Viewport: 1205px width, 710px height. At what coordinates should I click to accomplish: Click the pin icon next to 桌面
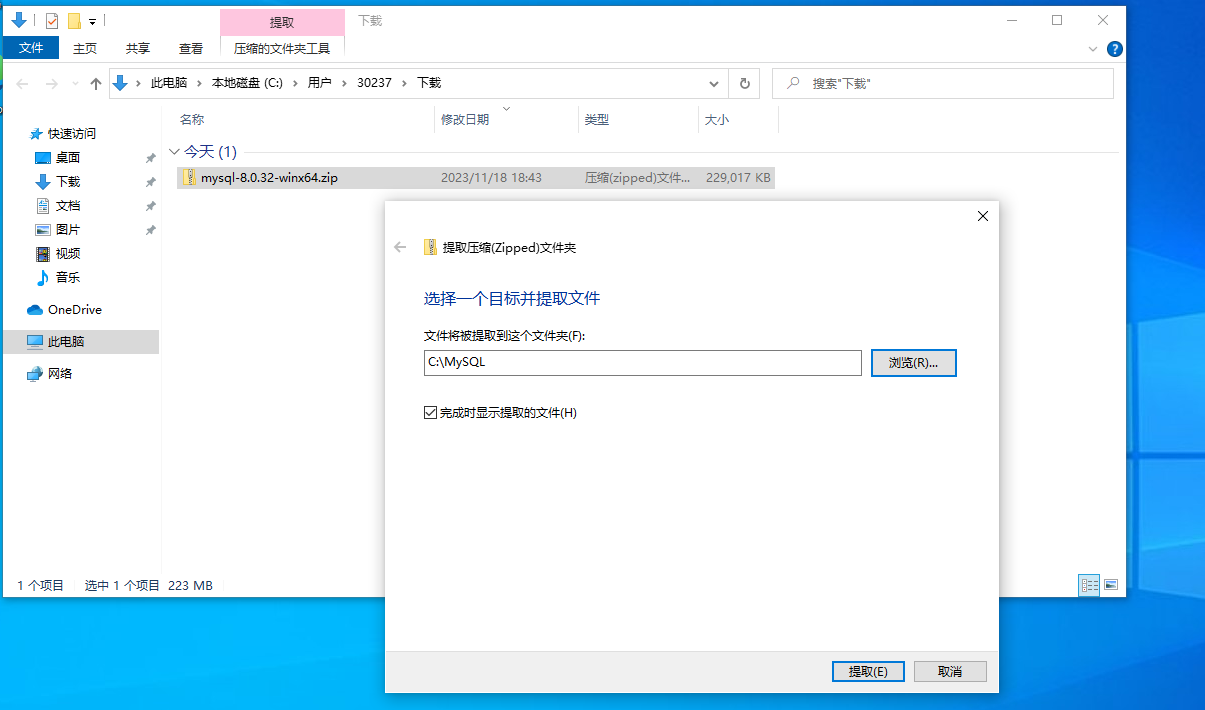(150, 158)
